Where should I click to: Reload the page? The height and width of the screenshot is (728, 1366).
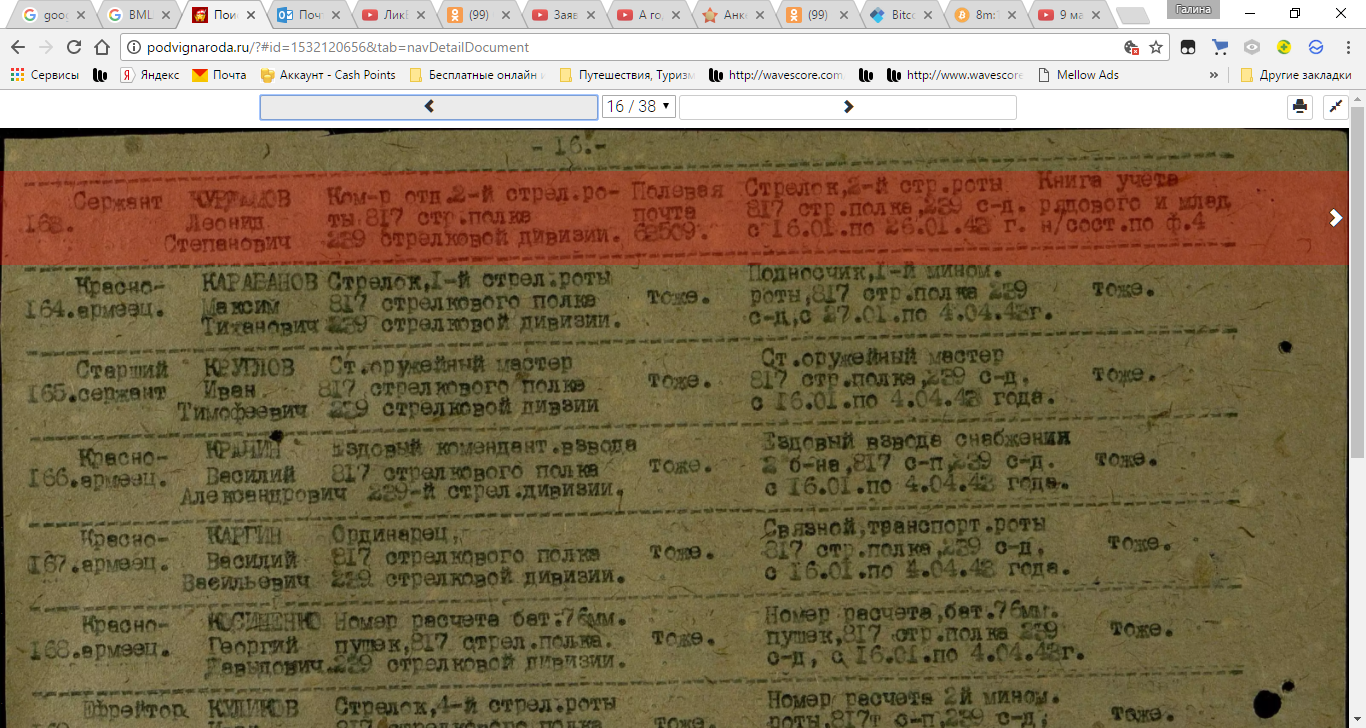74,47
